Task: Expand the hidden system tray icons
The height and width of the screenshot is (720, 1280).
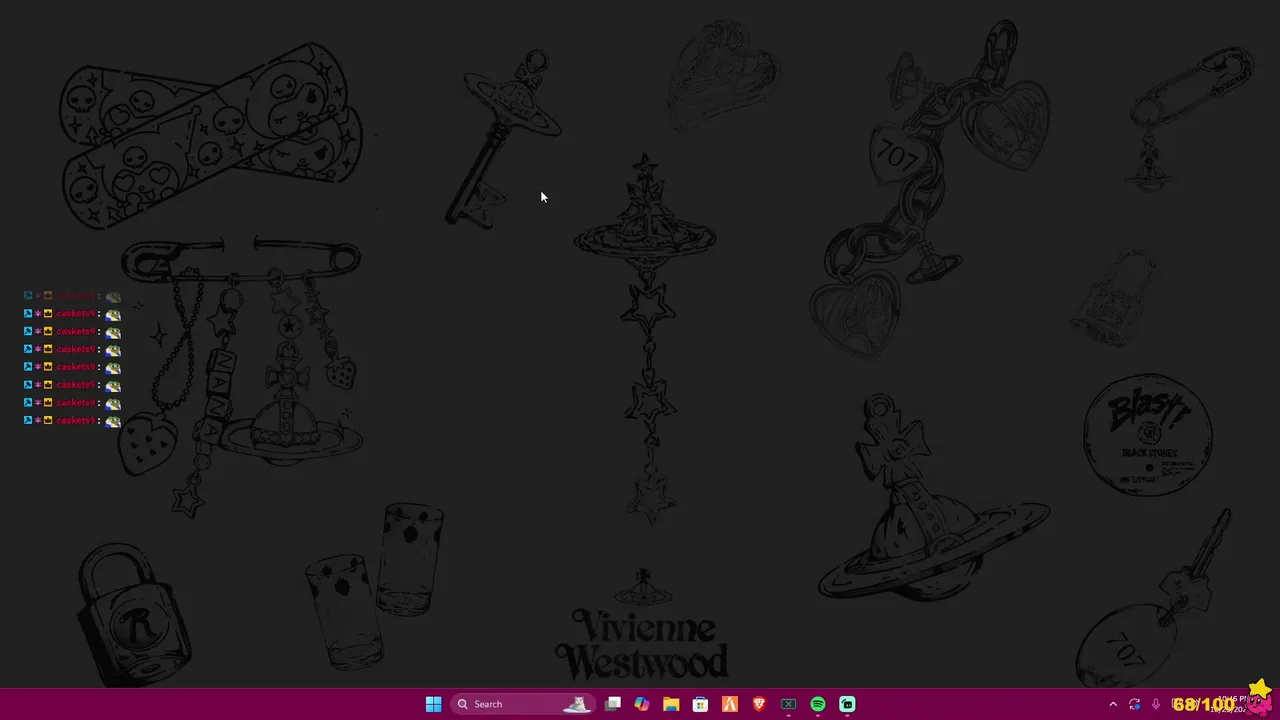Action: click(x=1113, y=704)
